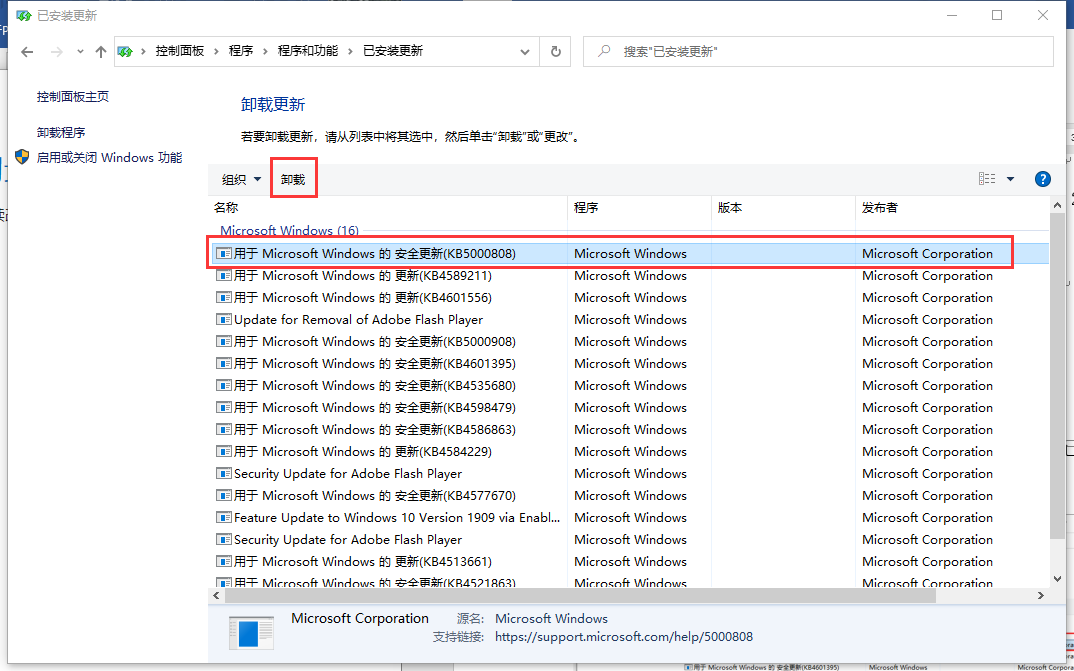Select the KB4577670 security update row

click(629, 495)
